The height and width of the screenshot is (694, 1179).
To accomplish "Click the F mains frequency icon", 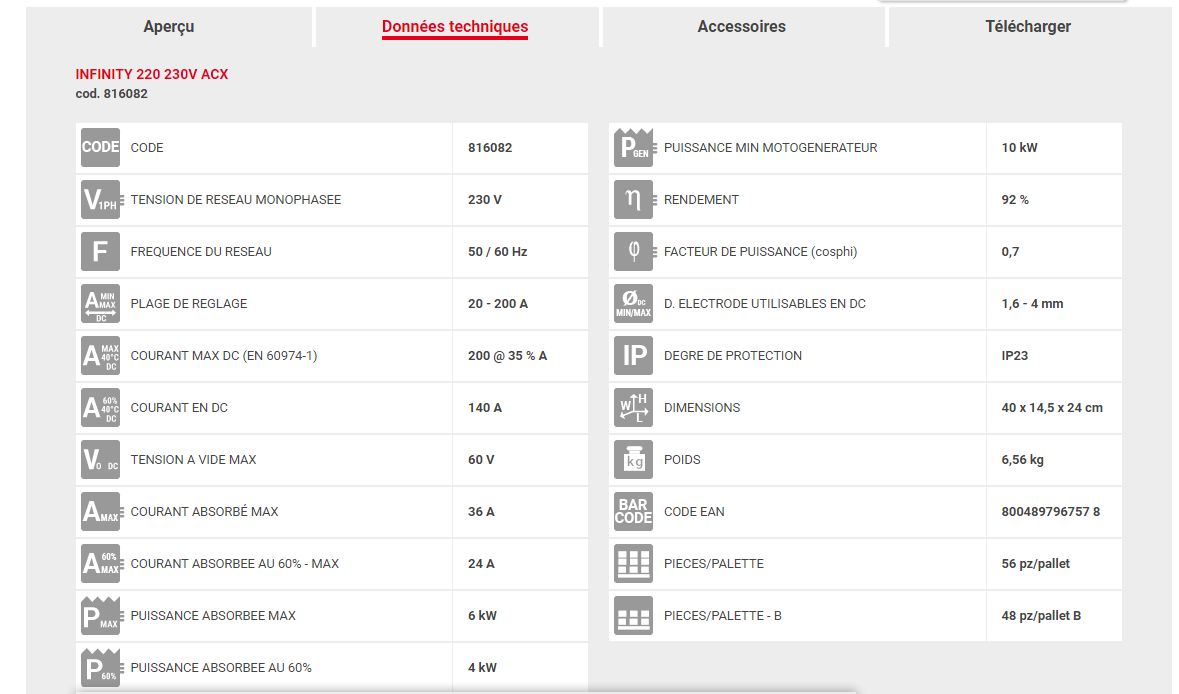I will [x=100, y=252].
